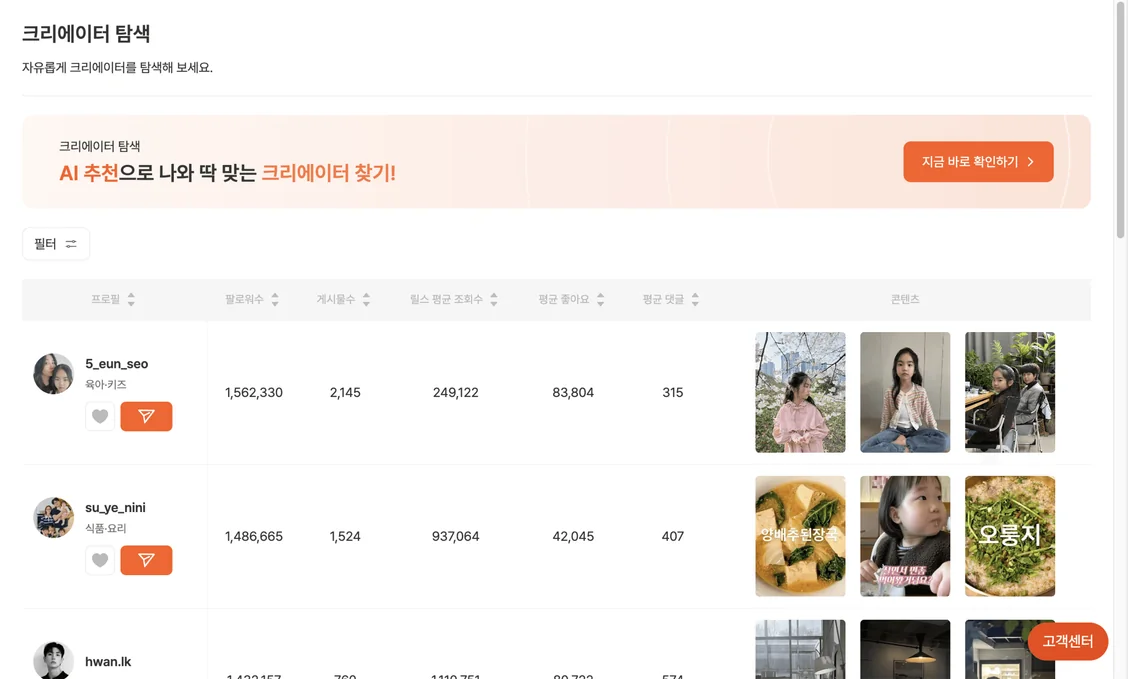Click post count 2,145
The image size is (1128, 679).
pos(345,393)
